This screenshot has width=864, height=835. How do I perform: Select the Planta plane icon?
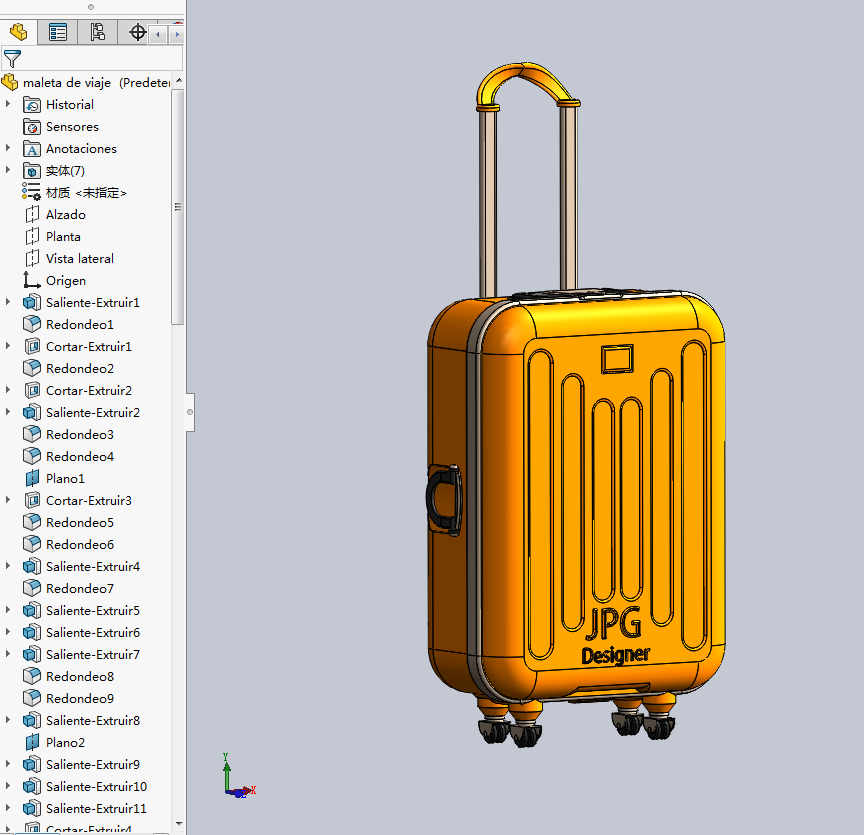click(x=32, y=236)
